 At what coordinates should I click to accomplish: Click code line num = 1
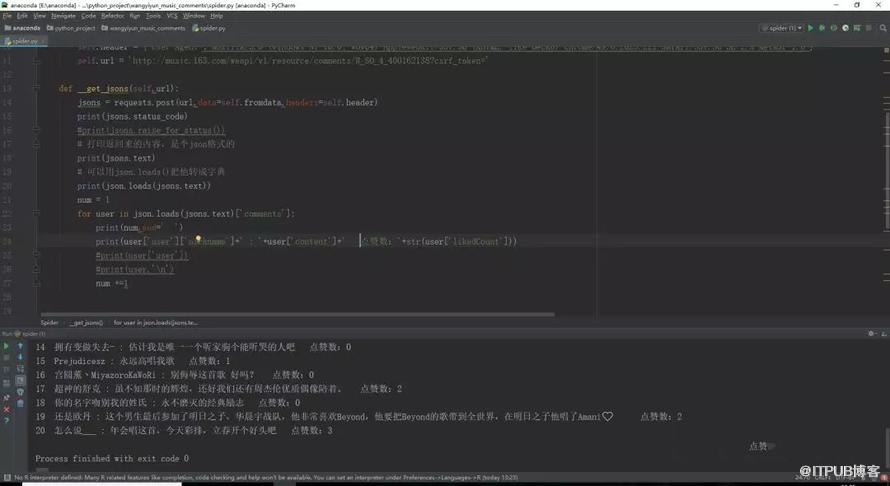click(94, 200)
